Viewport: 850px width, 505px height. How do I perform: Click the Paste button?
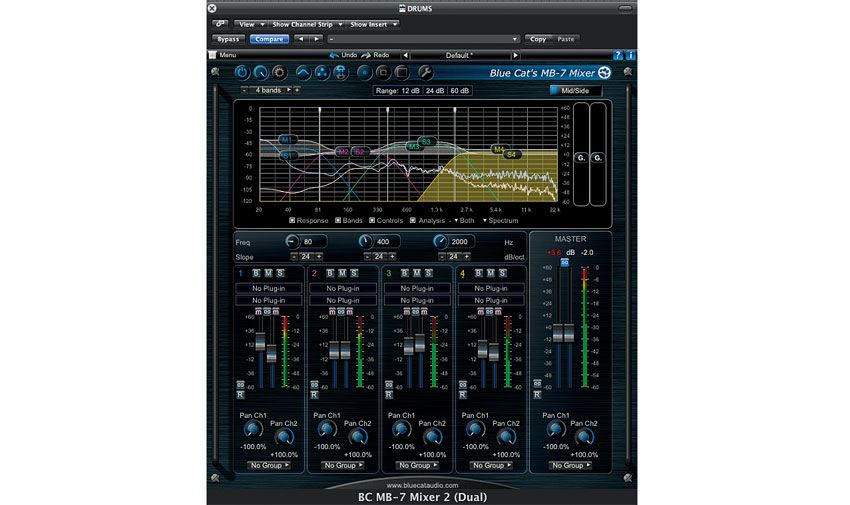pos(565,39)
